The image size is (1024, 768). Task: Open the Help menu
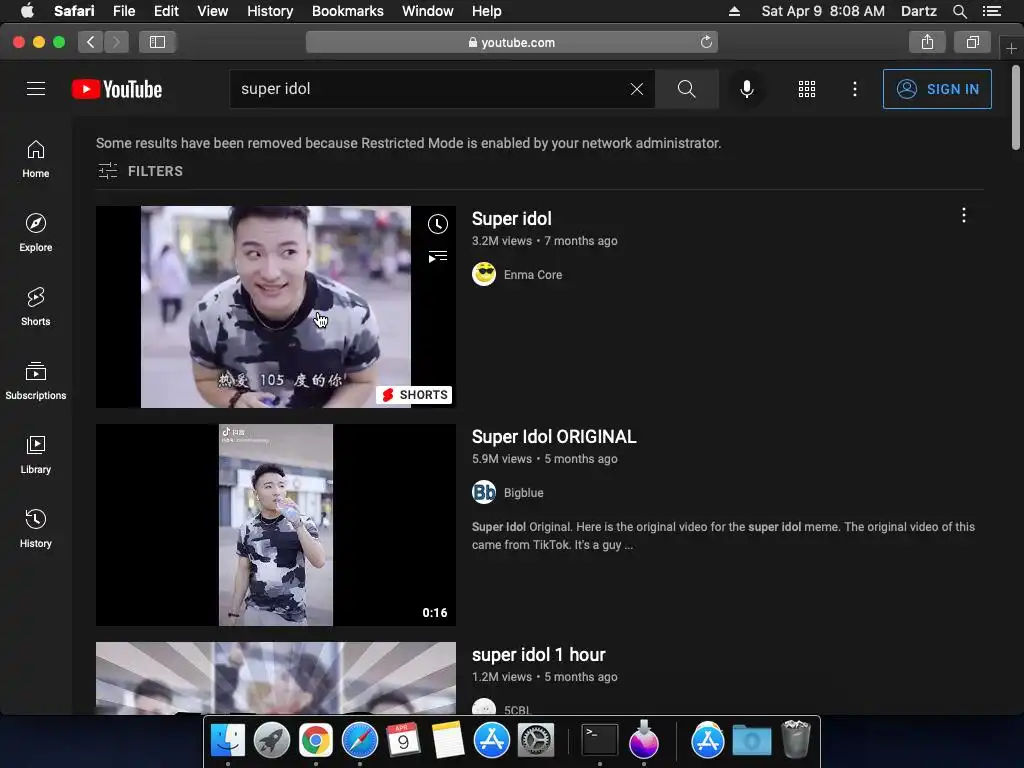(x=487, y=11)
